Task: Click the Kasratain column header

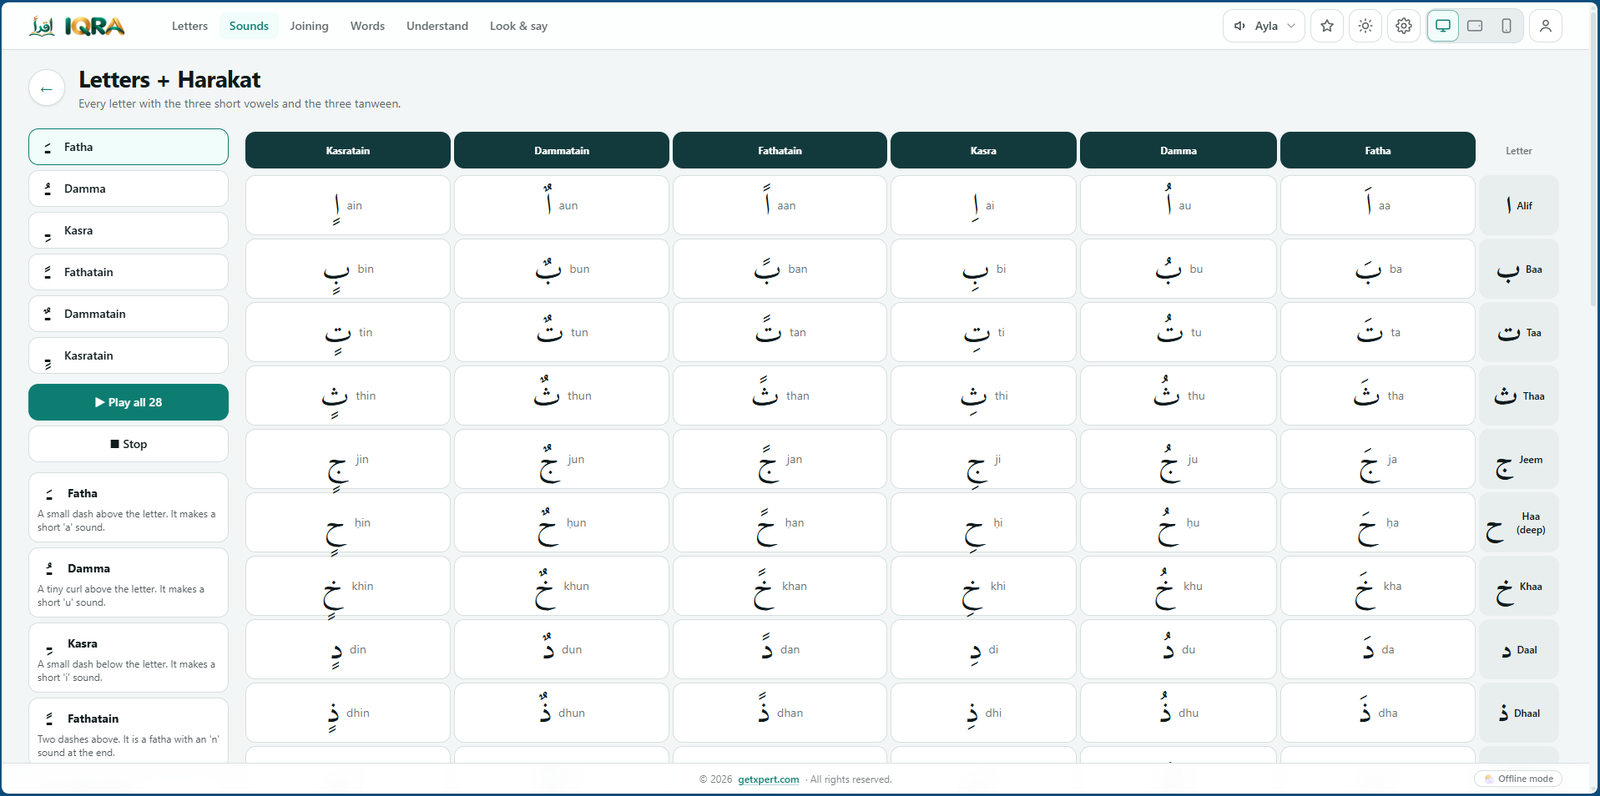Action: (348, 151)
